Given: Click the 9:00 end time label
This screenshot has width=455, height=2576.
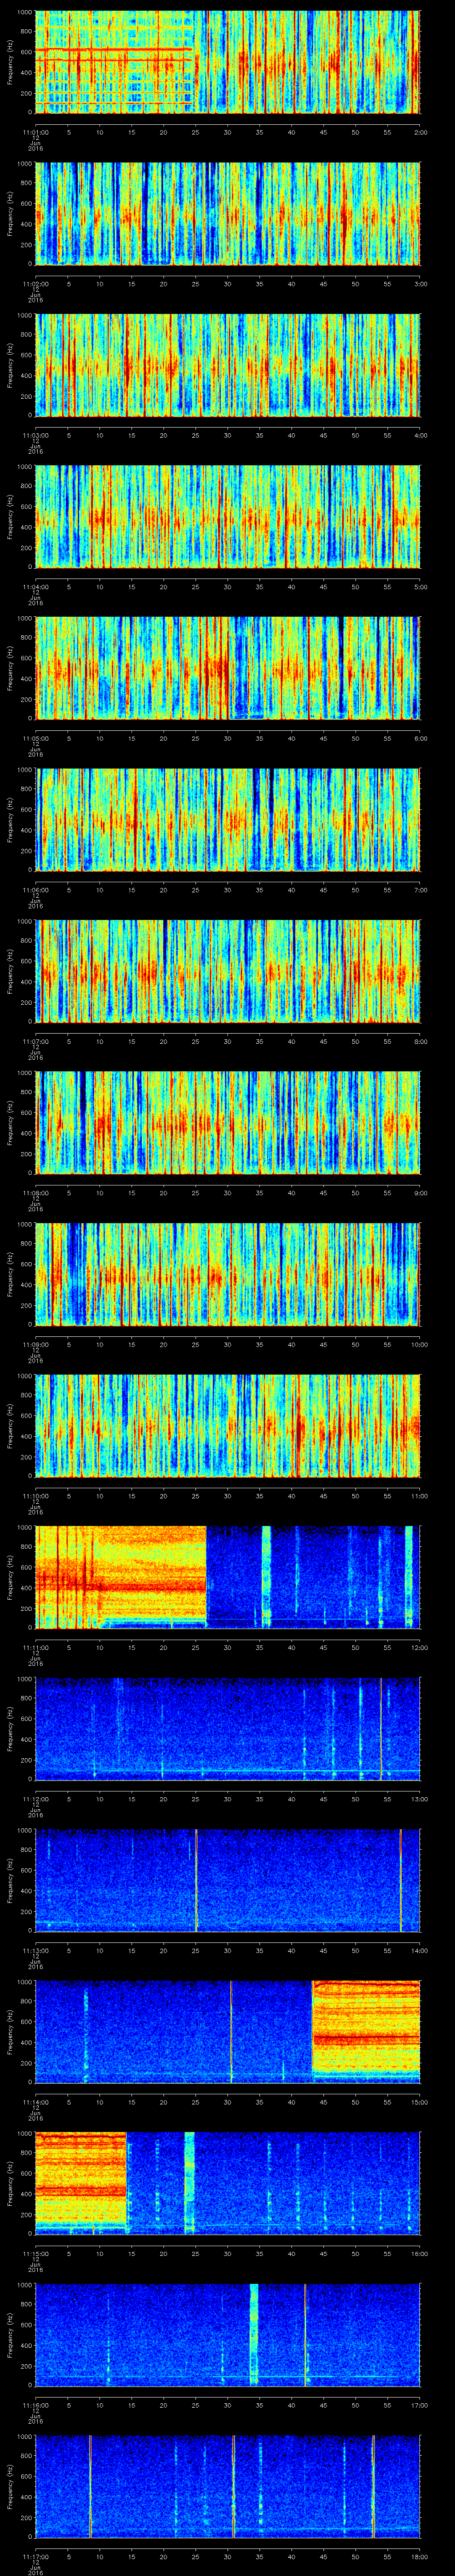Looking at the screenshot, I should click(420, 1193).
